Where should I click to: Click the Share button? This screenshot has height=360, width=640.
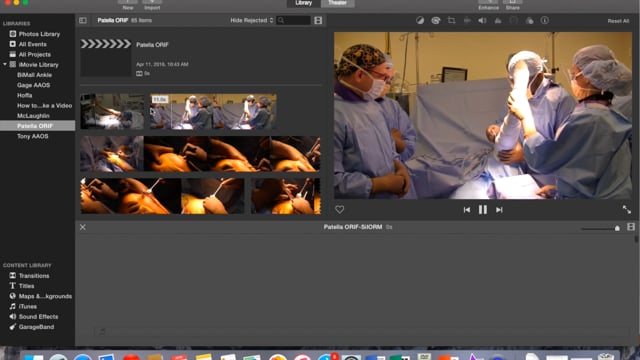tap(513, 5)
